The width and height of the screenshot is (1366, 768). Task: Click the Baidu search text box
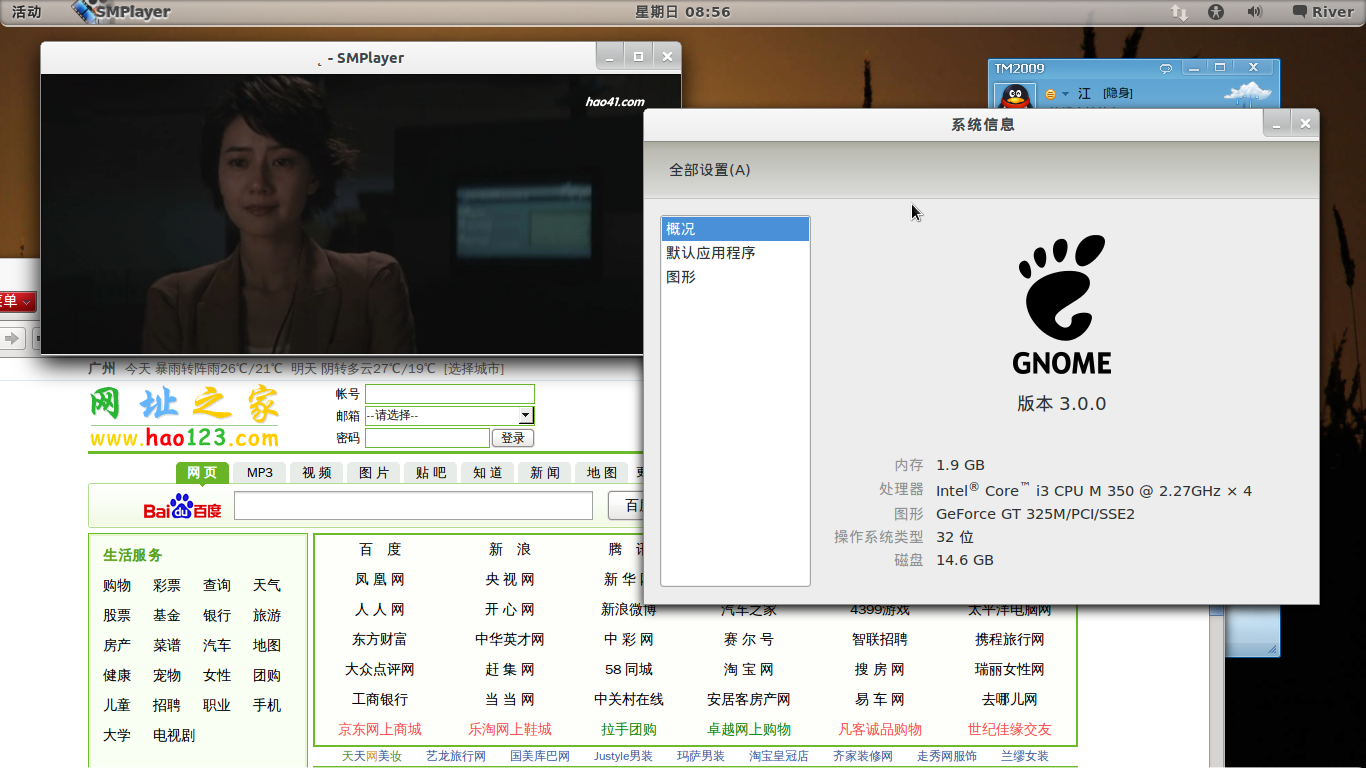[x=413, y=505]
